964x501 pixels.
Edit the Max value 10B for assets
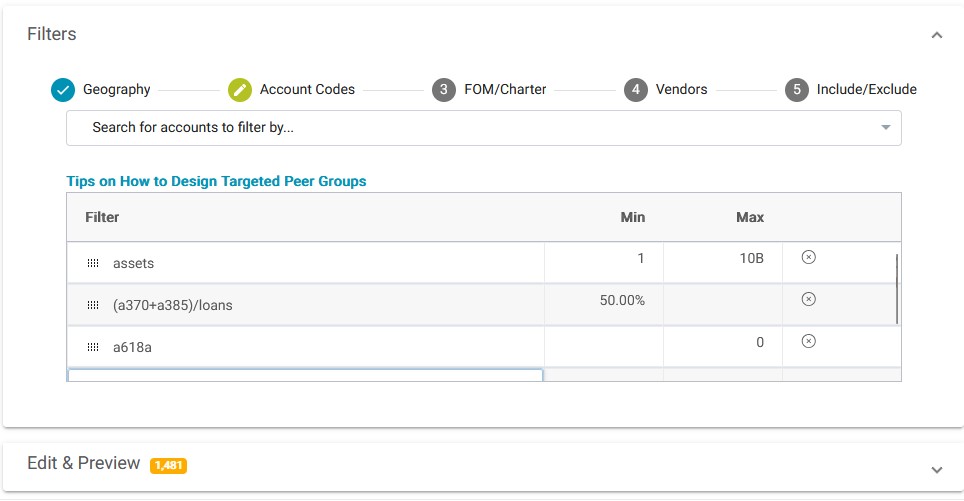coord(722,259)
